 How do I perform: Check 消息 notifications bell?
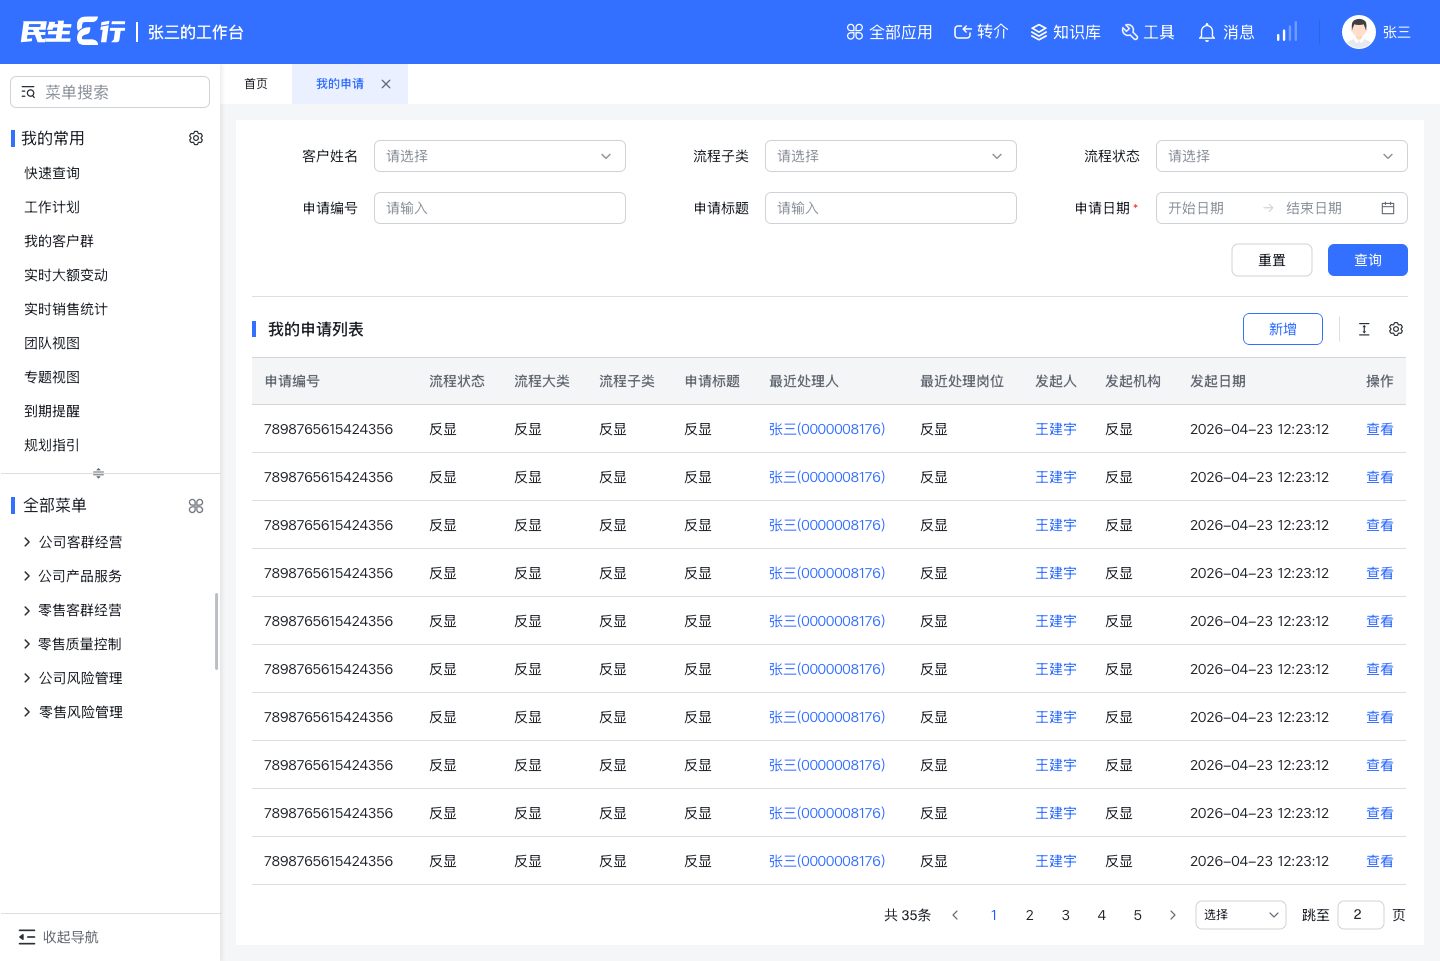coord(1225,32)
